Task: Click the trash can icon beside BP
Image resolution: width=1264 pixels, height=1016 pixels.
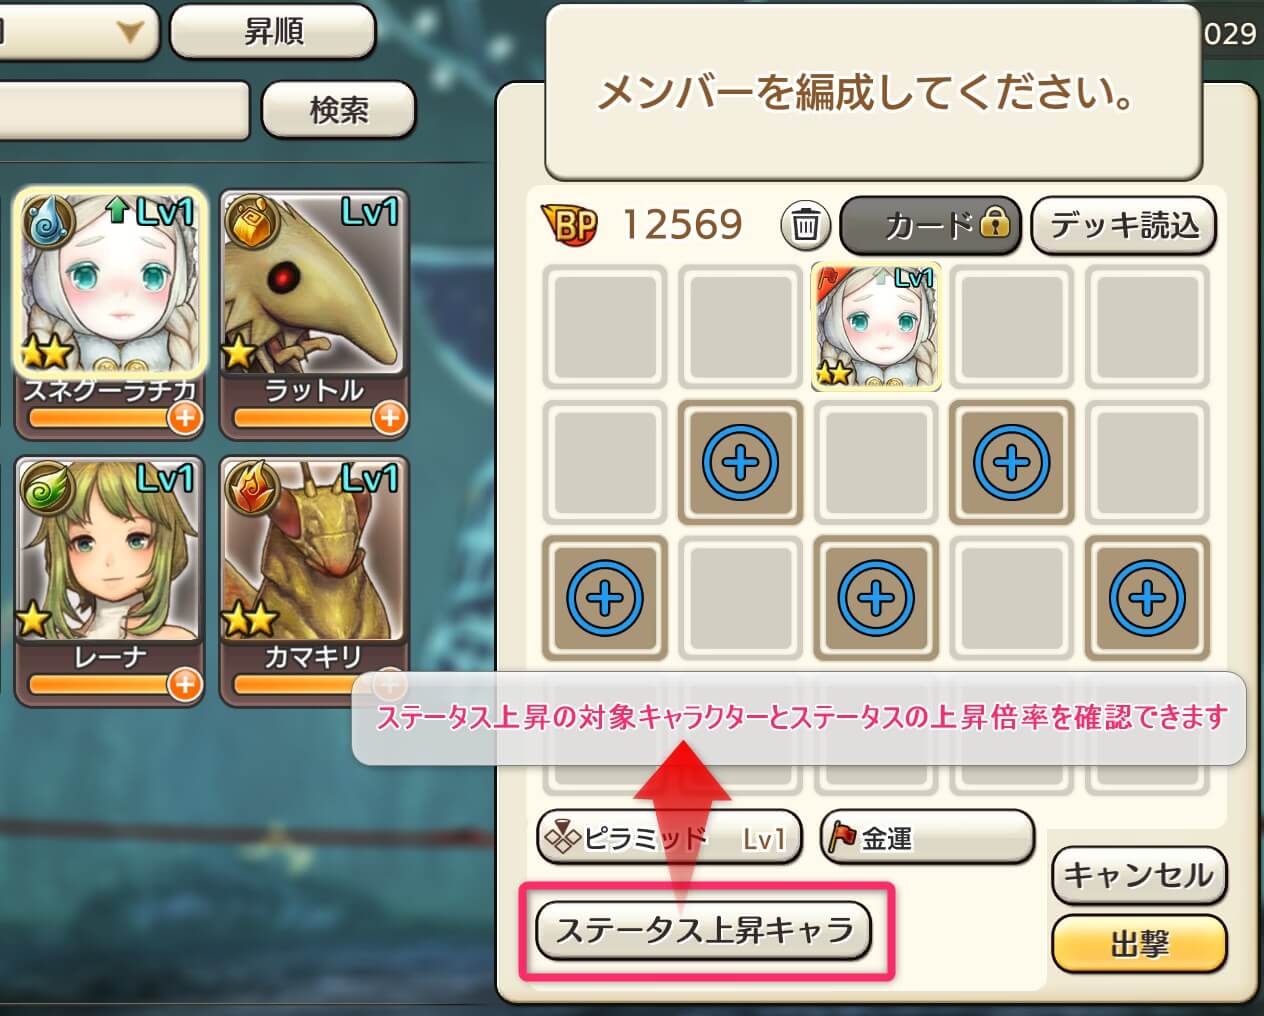Action: [x=805, y=224]
